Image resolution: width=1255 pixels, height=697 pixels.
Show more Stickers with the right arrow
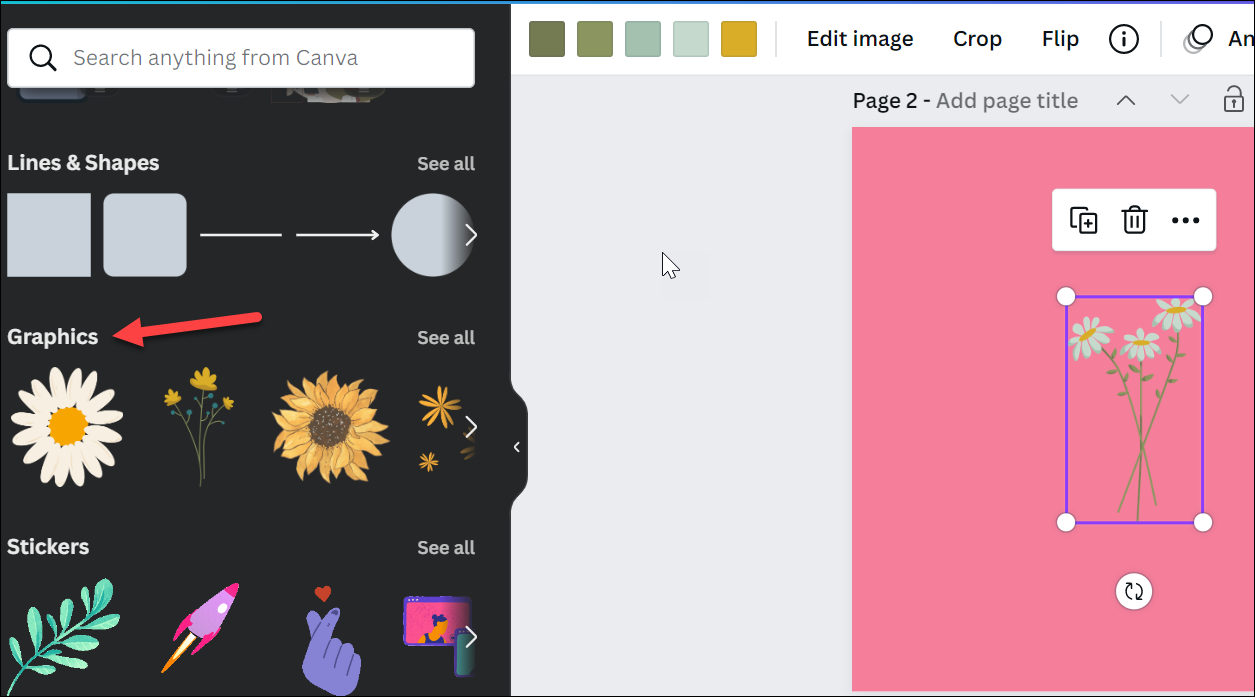(471, 637)
